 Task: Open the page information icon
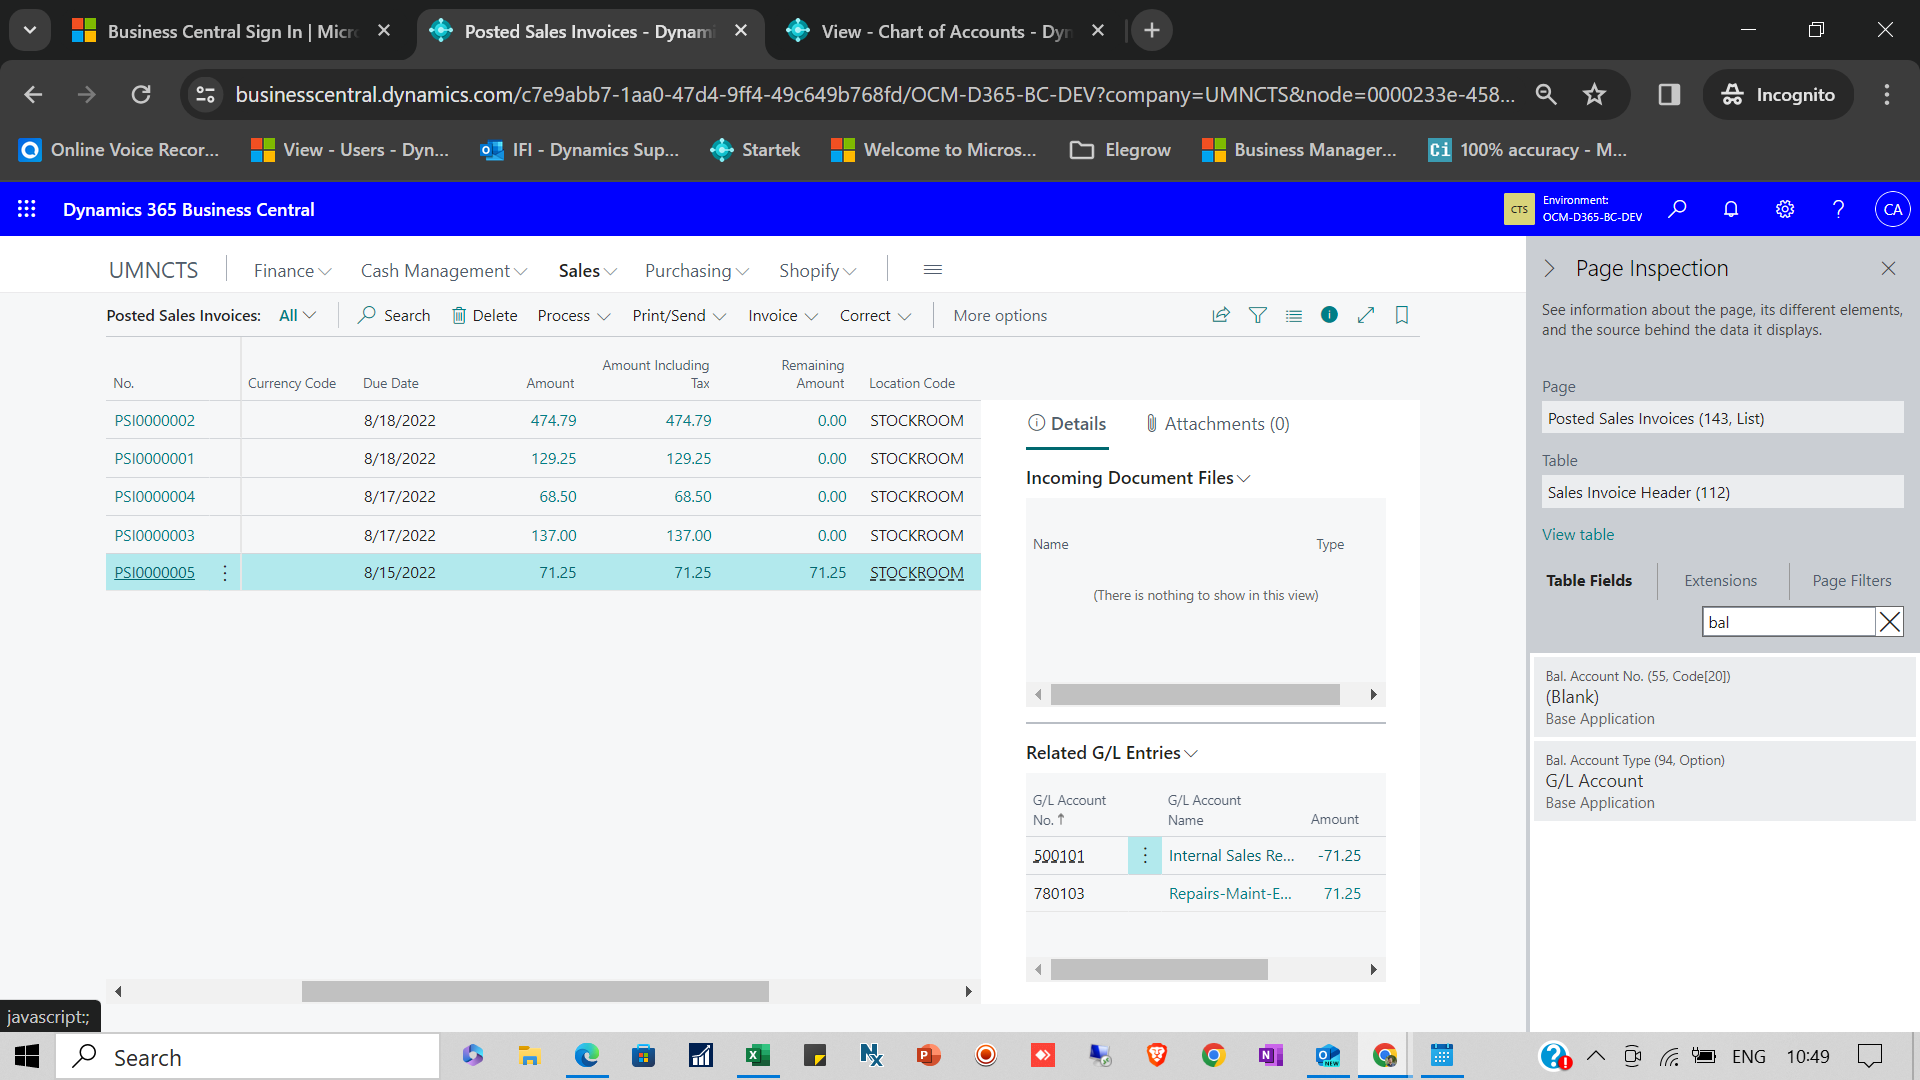(1329, 315)
